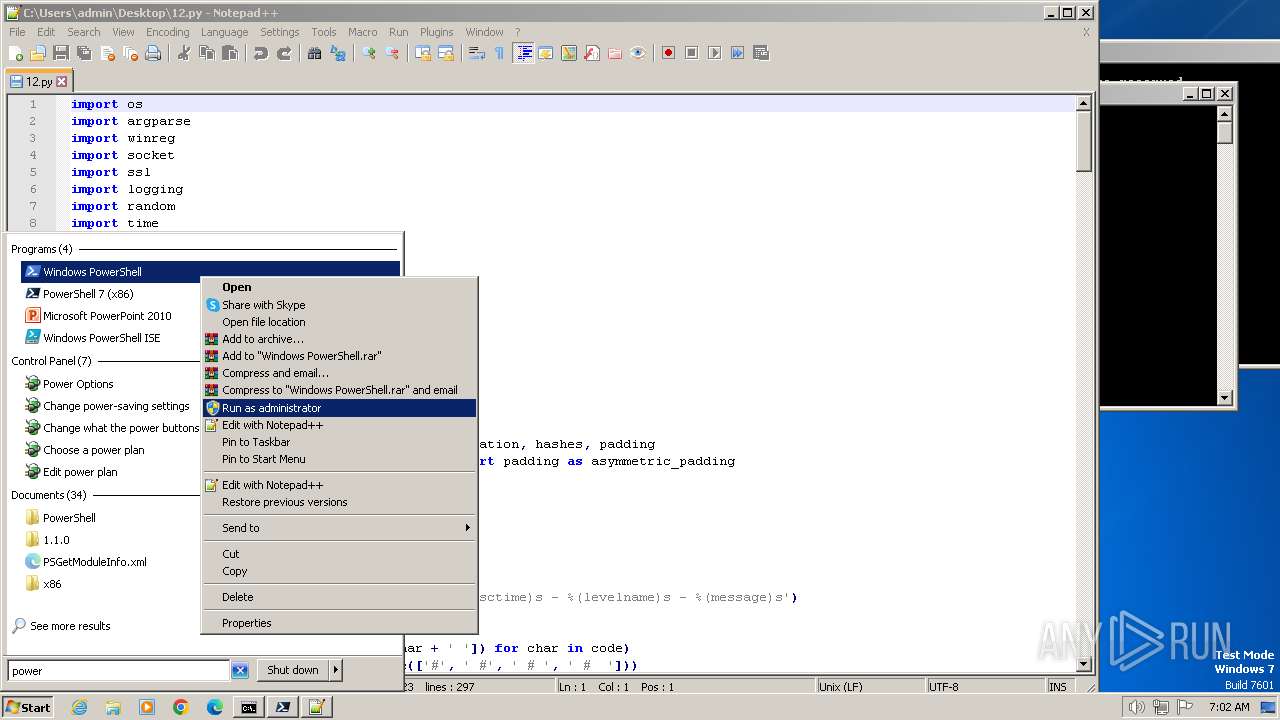Click scroll down arrow in console window

1225,397
